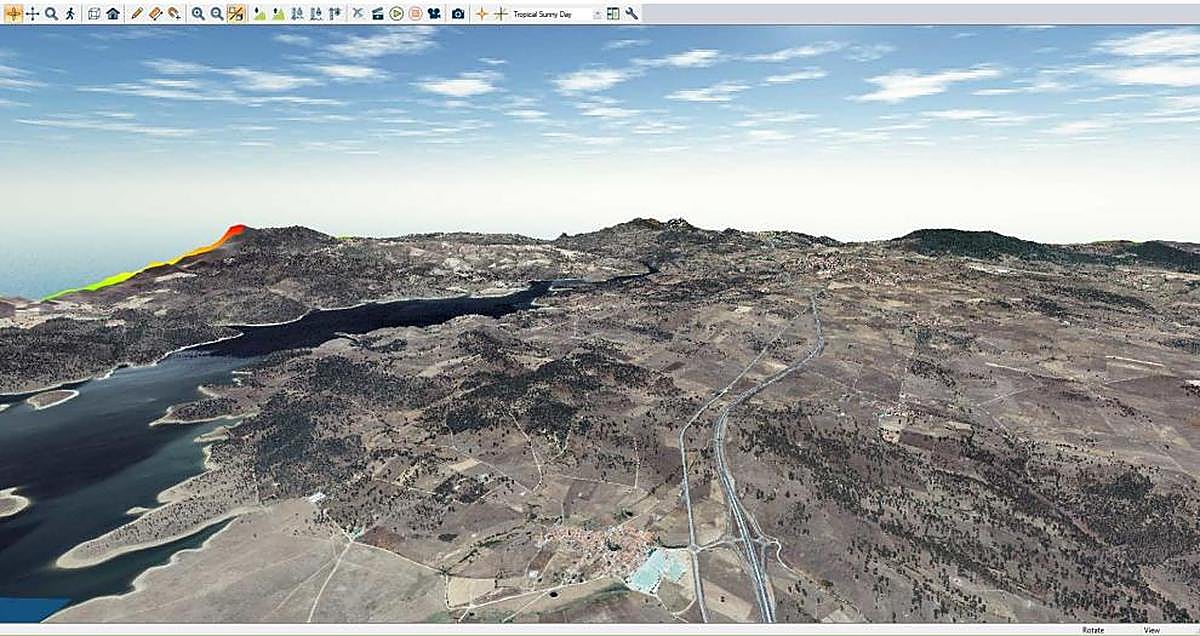Click the zoom in icon
Screen dimensions: 1200x636
198,14
